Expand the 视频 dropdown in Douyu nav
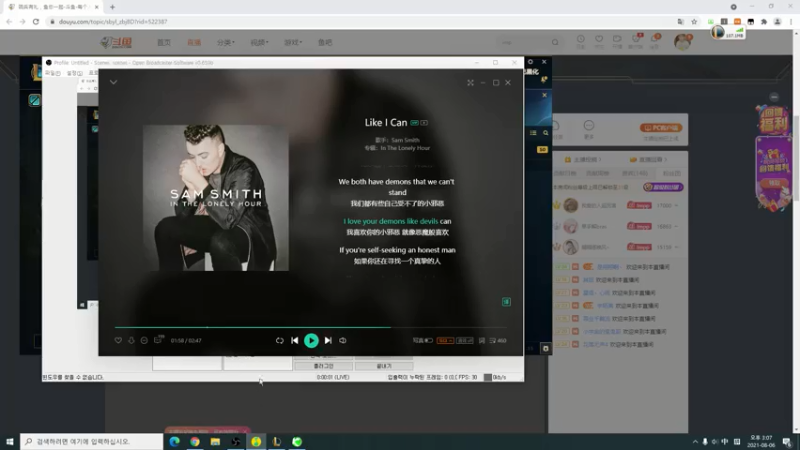Image resolution: width=800 pixels, height=450 pixels. [259, 42]
